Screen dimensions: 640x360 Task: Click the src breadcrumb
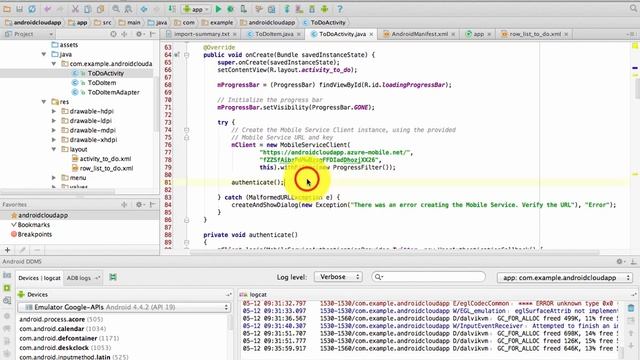(102, 22)
